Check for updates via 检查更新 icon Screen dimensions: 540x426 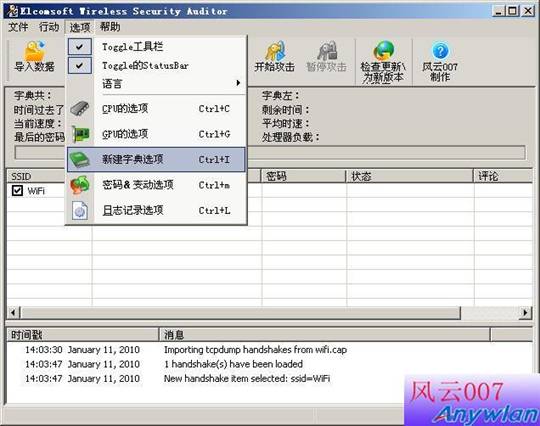383,51
